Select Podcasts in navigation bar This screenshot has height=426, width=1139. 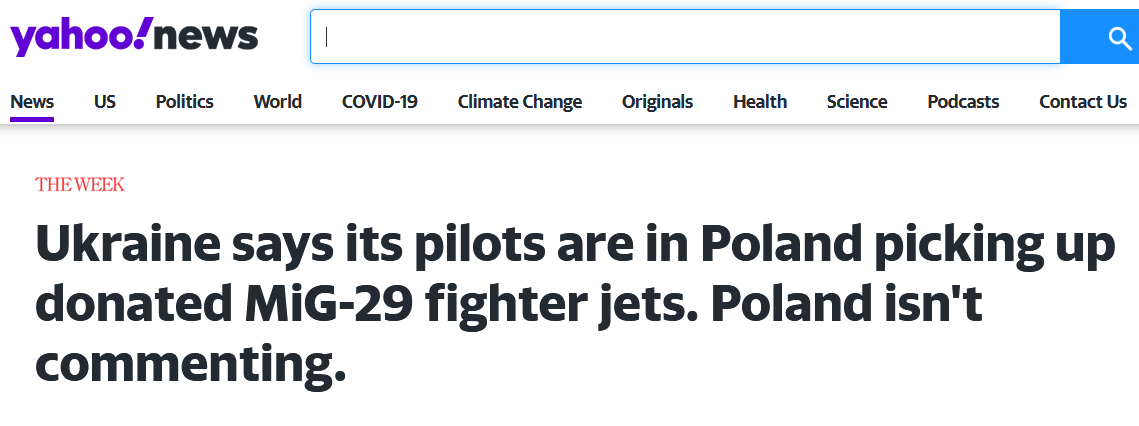963,102
